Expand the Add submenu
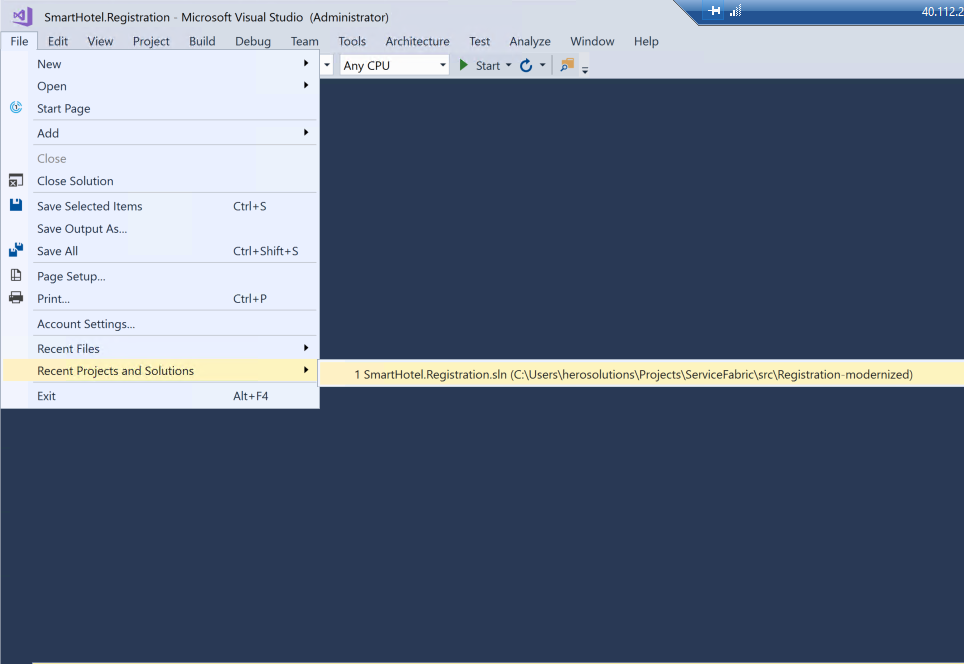 coord(306,133)
